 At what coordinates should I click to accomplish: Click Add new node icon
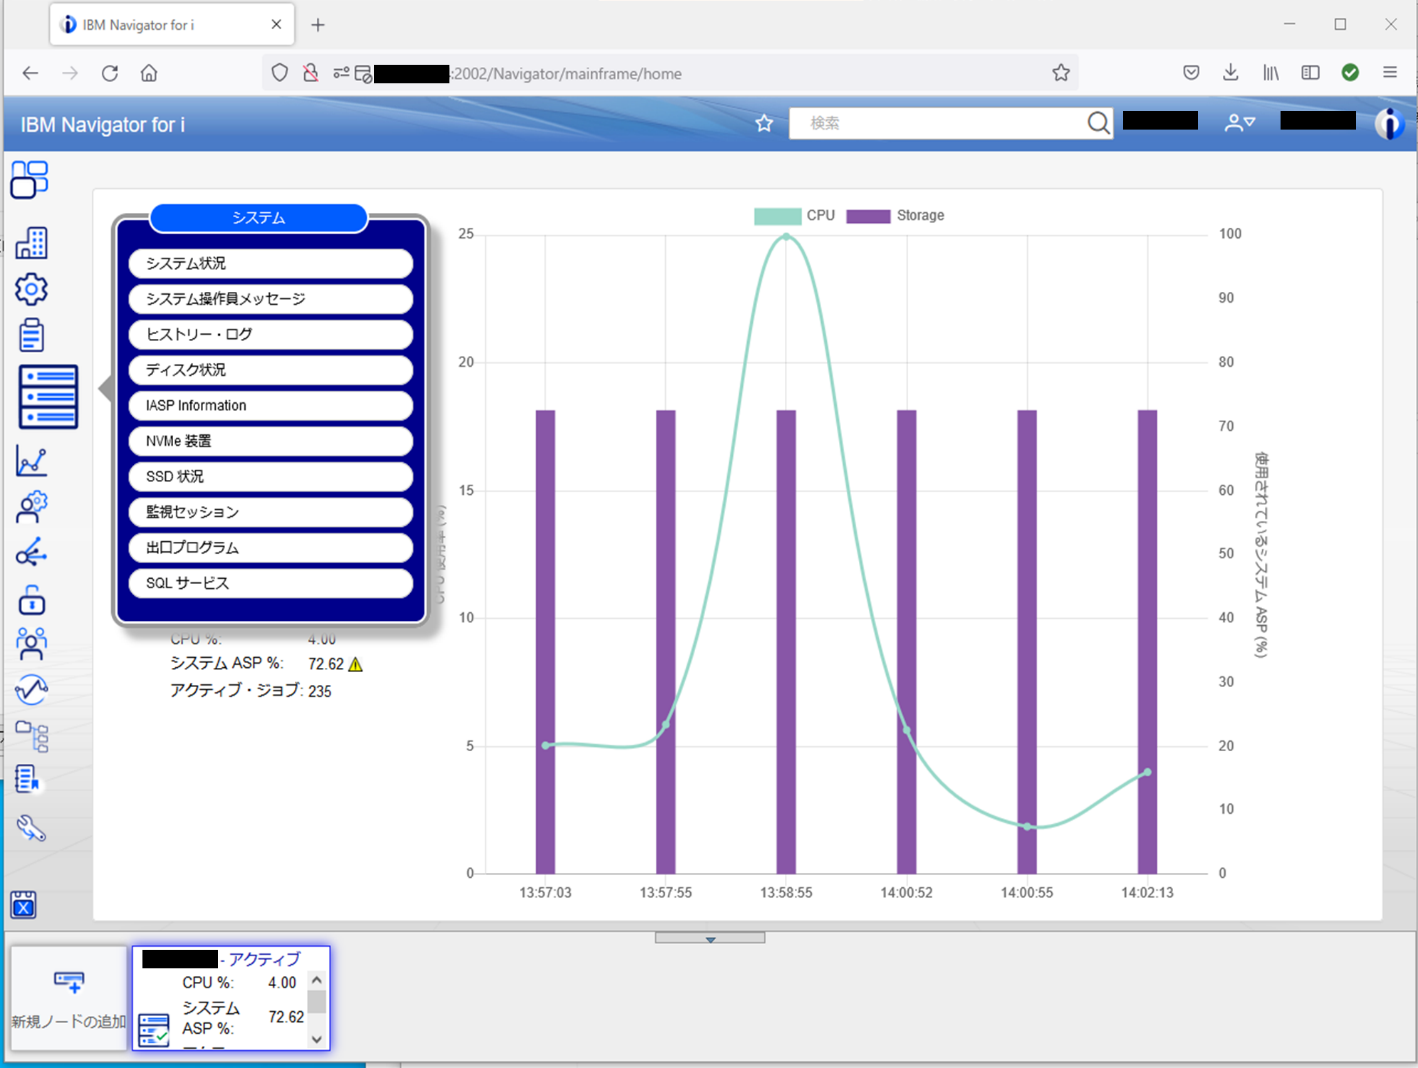point(69,982)
